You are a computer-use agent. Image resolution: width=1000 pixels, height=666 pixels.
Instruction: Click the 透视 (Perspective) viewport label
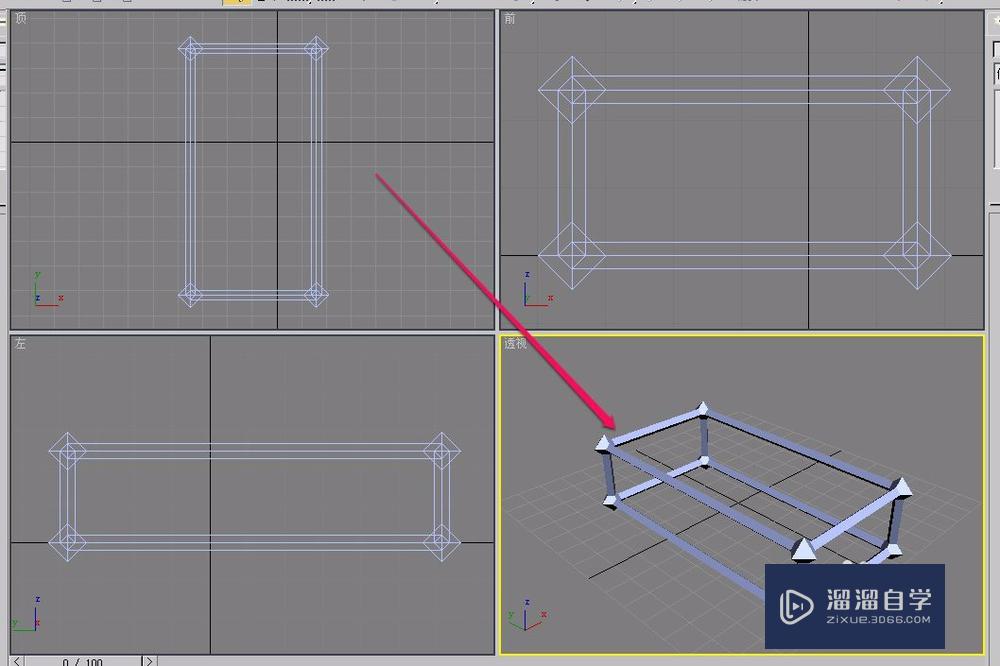click(515, 343)
